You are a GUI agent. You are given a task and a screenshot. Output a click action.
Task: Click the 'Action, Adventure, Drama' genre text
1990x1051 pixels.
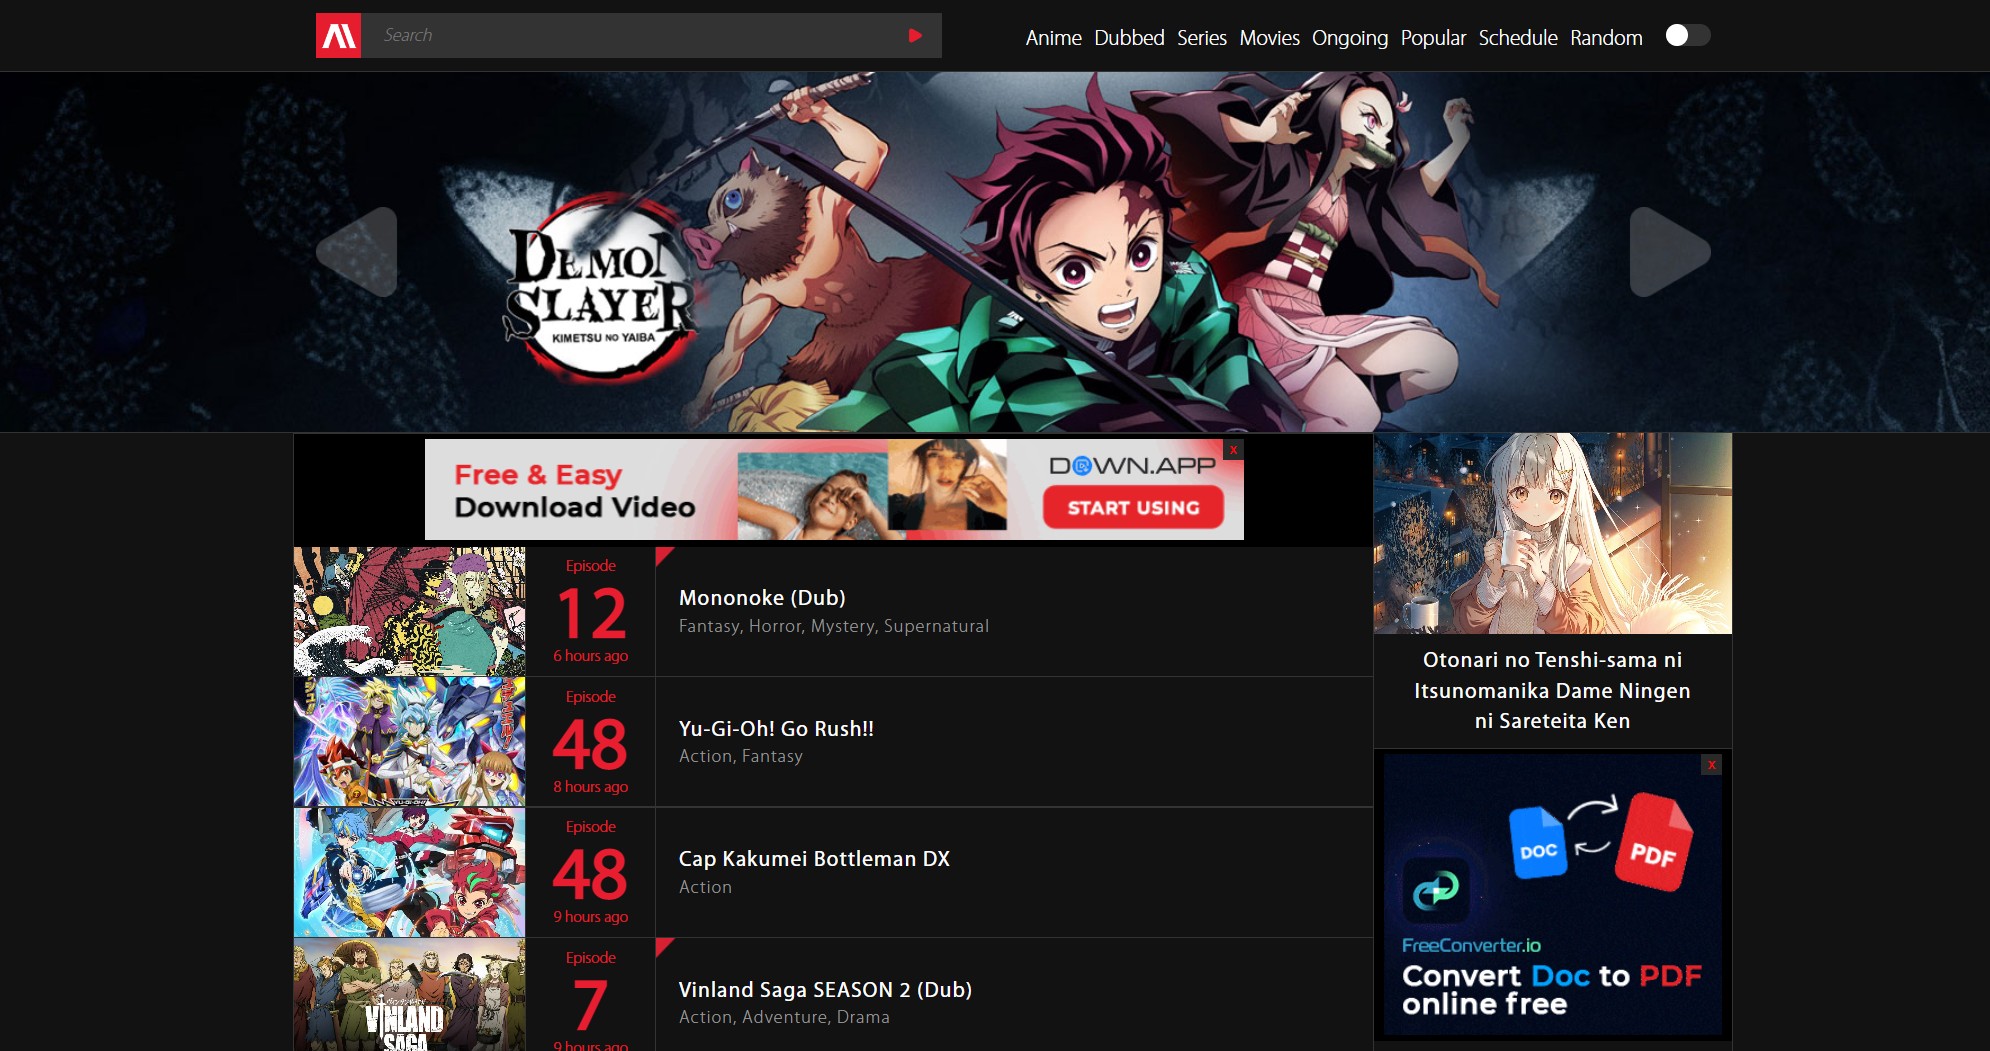pyautogui.click(x=784, y=1017)
